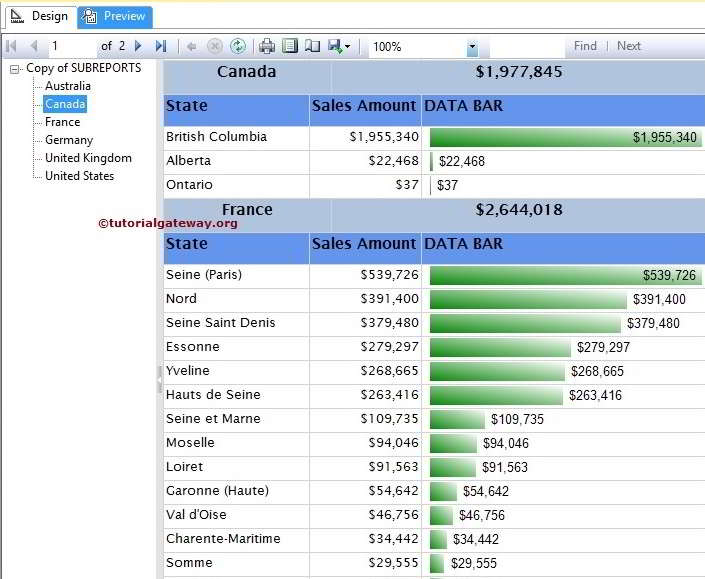Refresh the report preview

(237, 46)
